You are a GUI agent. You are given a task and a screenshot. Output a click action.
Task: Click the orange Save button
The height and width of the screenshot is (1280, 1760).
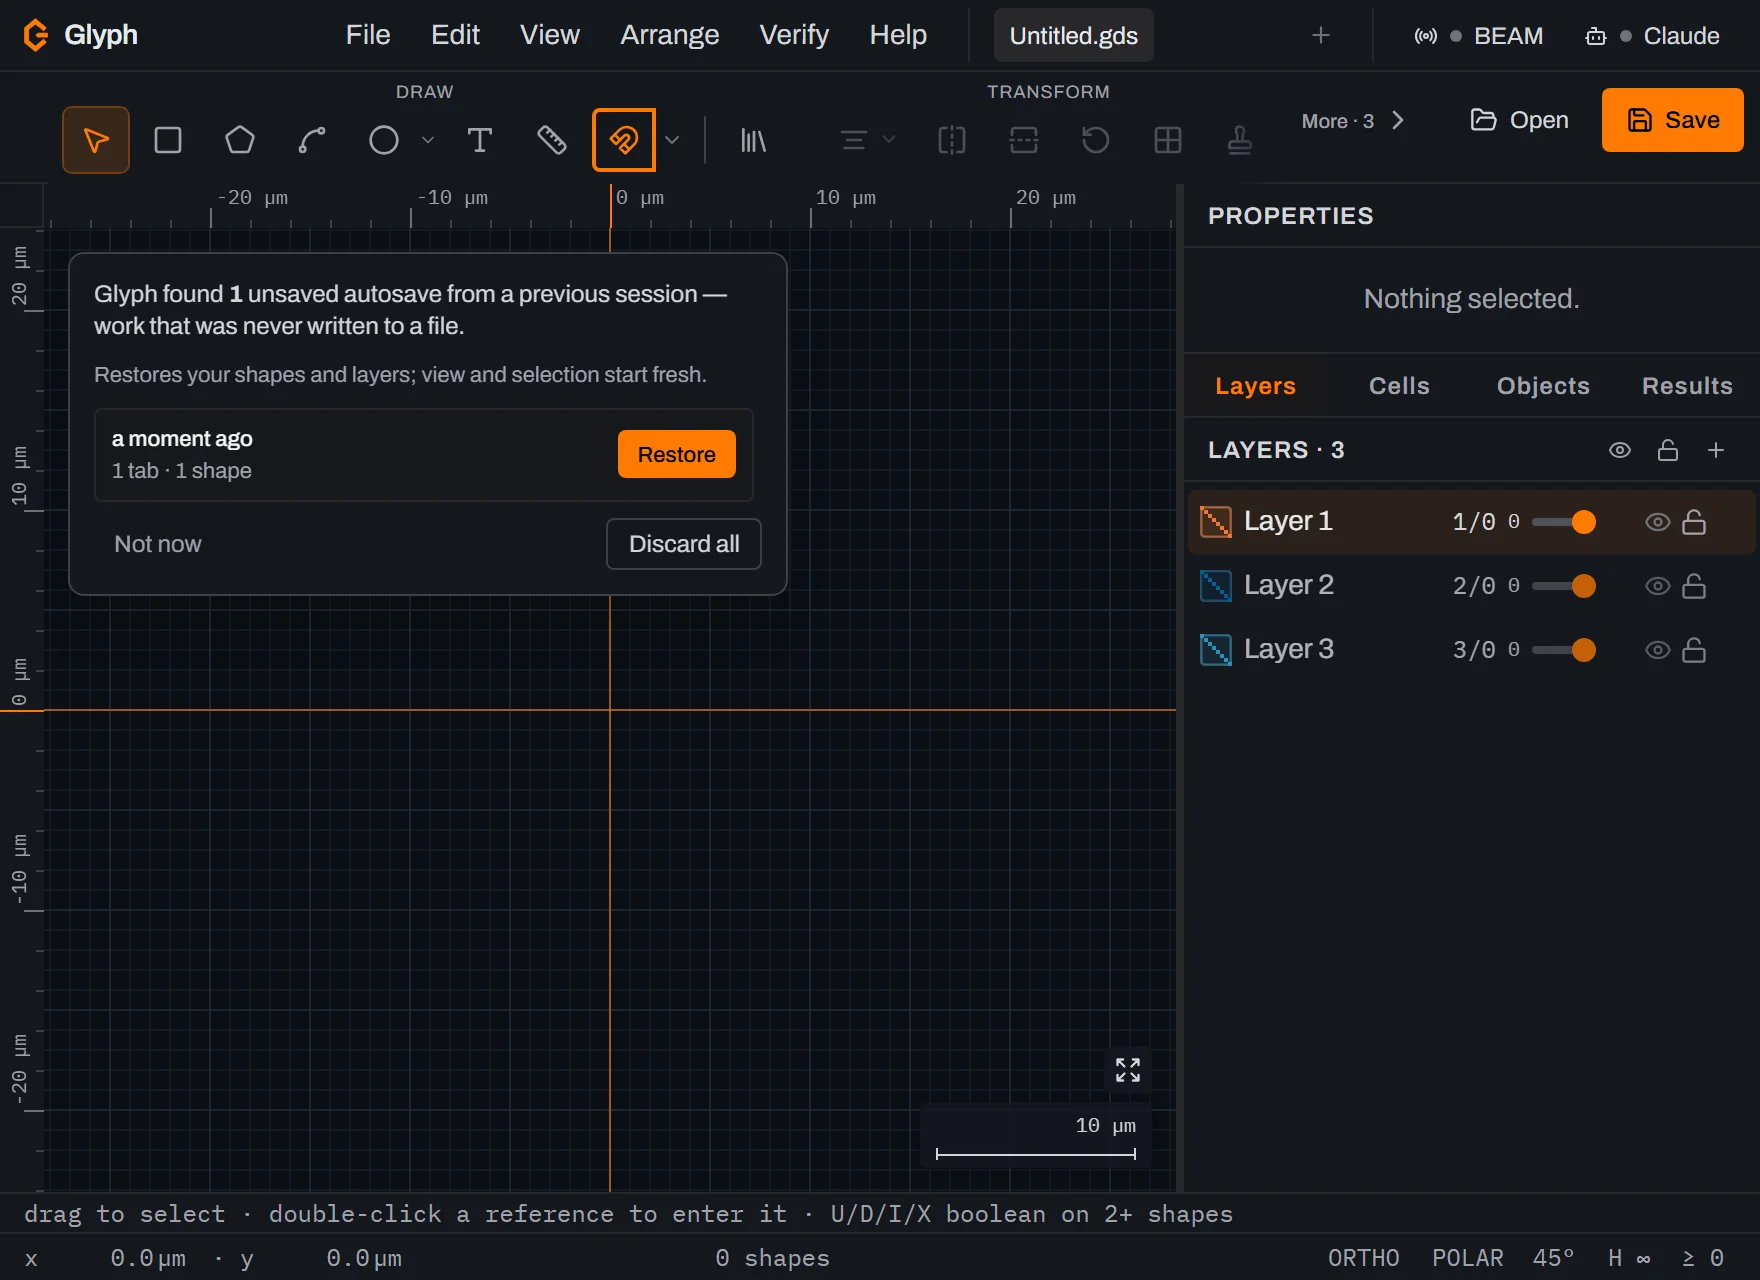point(1673,120)
